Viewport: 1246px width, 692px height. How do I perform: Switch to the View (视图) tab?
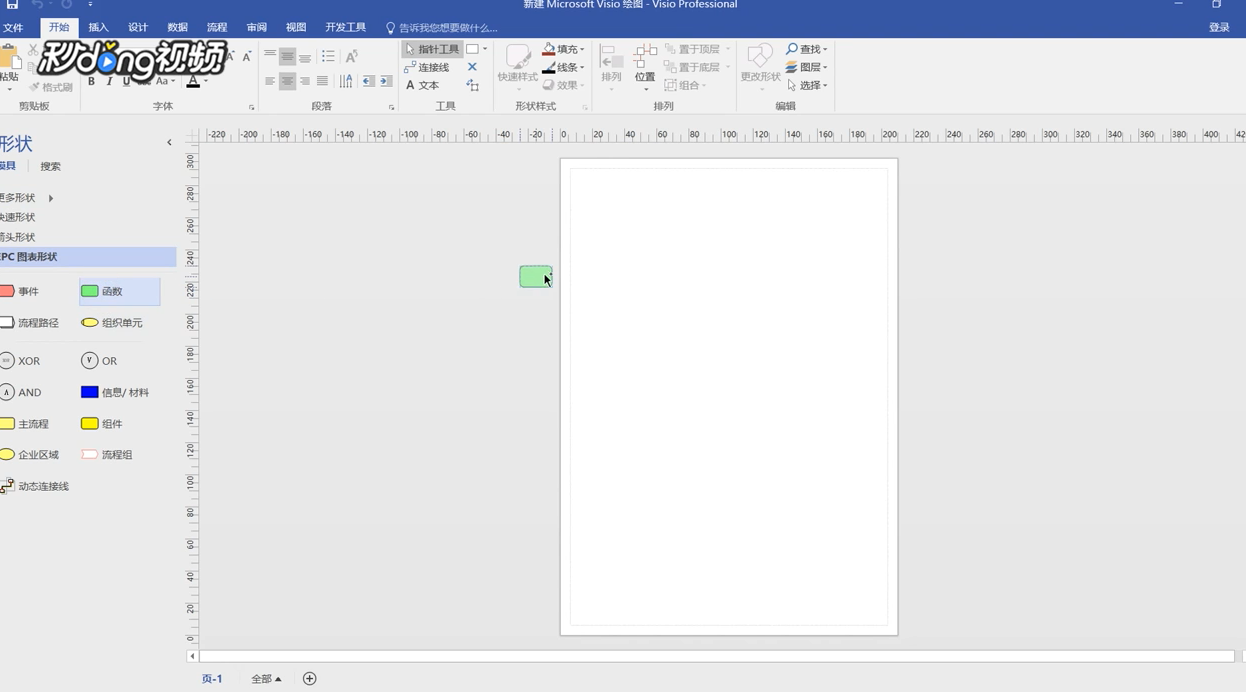click(x=296, y=28)
